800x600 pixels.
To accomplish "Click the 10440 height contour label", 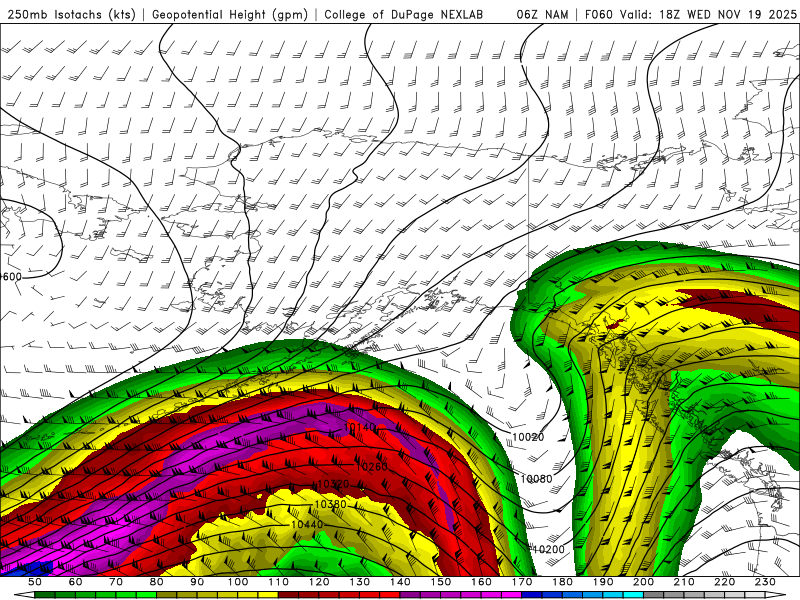I will (x=307, y=524).
